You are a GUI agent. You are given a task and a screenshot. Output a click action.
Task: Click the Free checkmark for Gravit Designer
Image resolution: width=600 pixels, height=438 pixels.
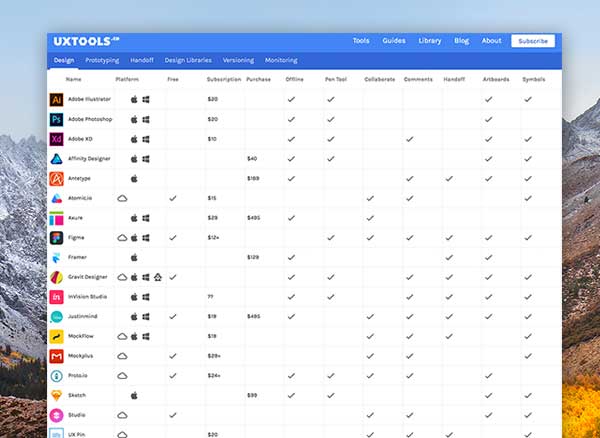[x=173, y=277]
